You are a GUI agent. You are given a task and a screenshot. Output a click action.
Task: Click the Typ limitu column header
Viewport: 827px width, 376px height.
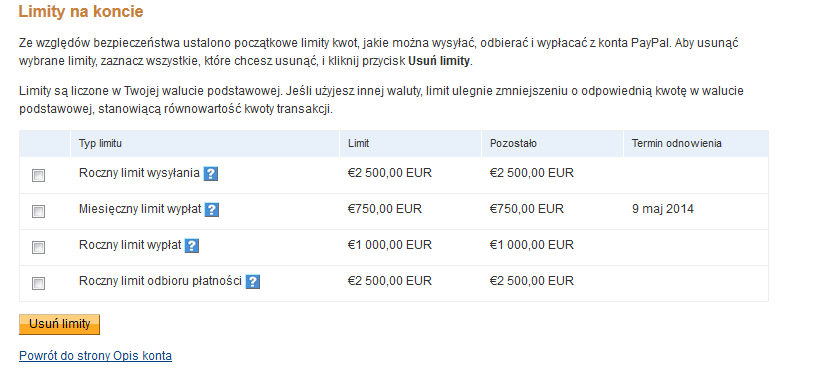[x=100, y=143]
